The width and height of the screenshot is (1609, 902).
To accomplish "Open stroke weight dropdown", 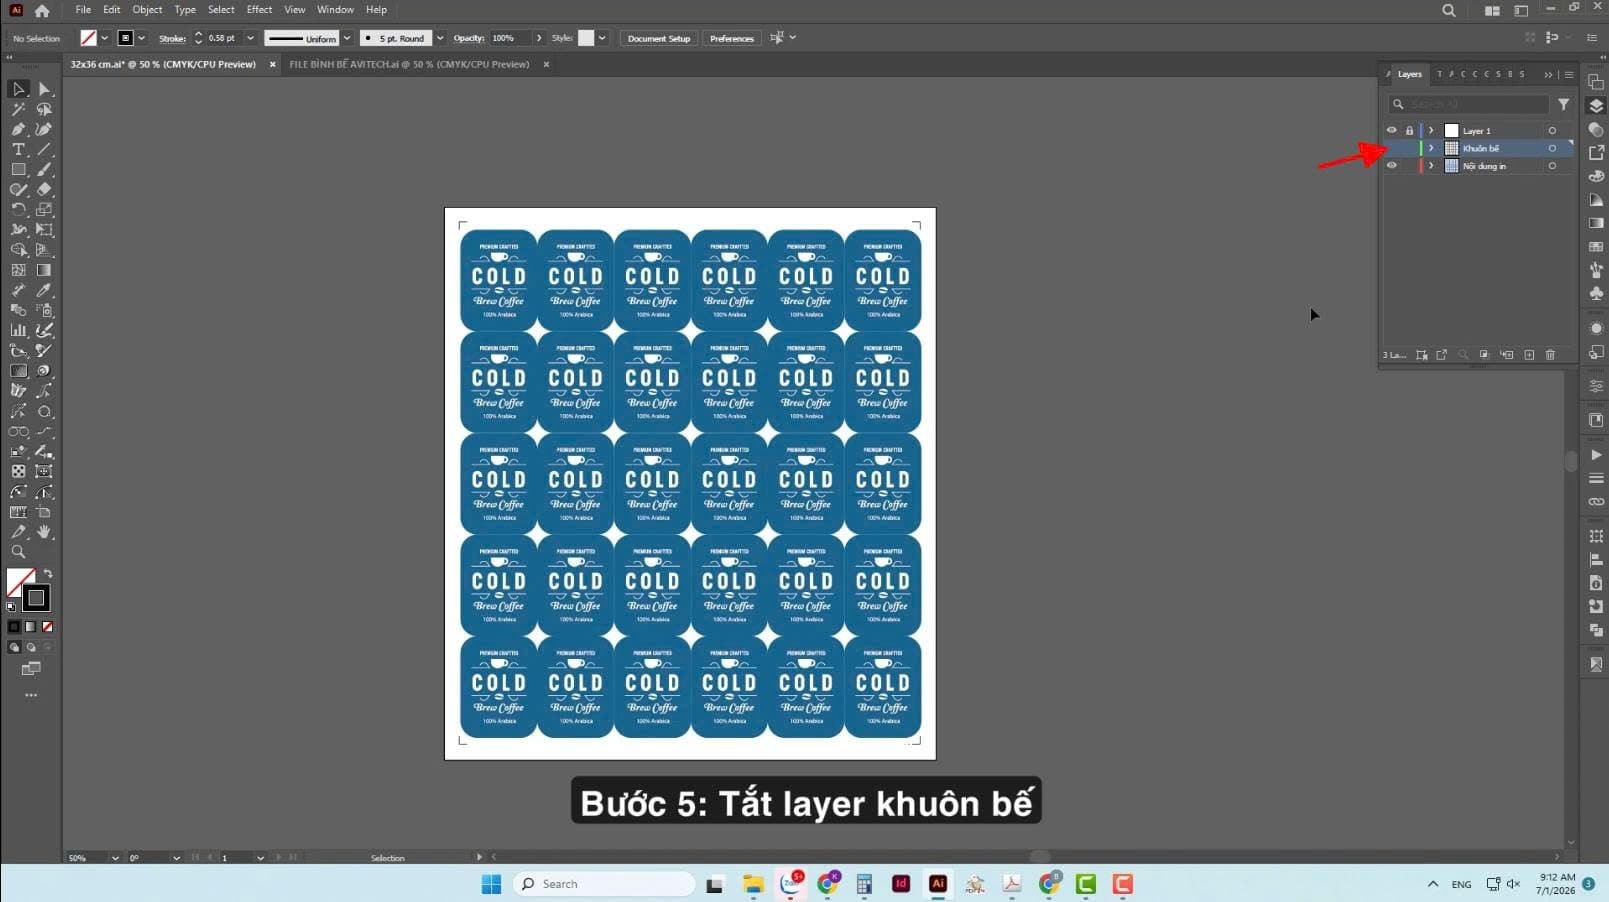I will point(250,38).
